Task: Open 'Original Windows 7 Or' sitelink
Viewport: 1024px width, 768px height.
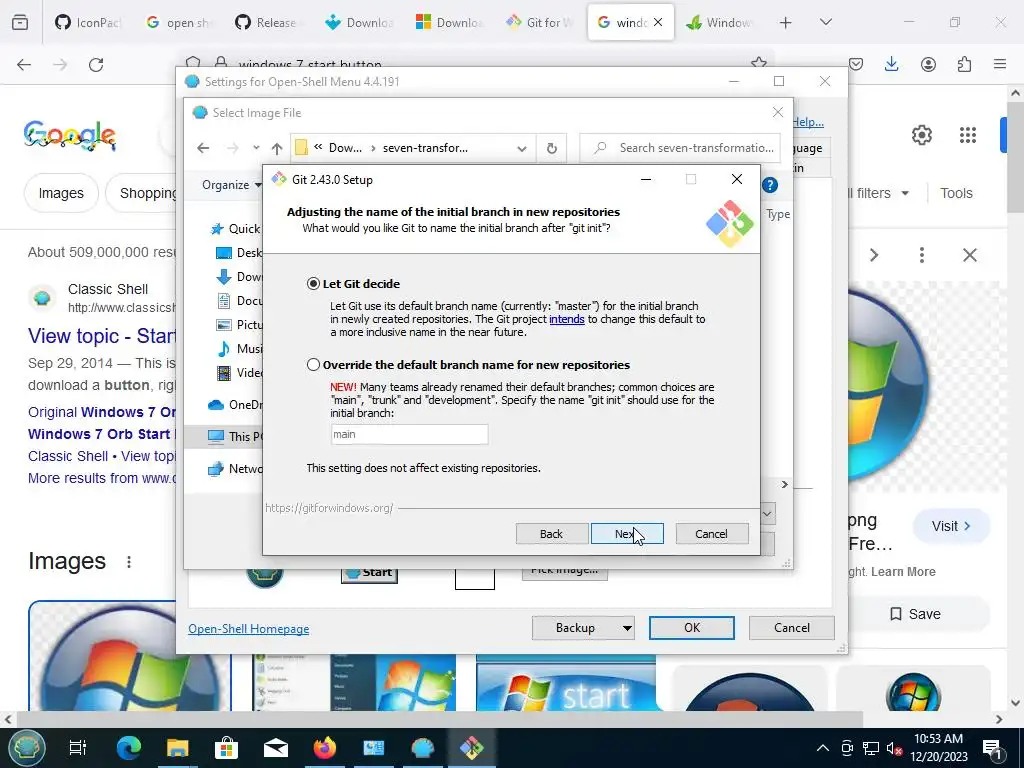Action: click(102, 412)
